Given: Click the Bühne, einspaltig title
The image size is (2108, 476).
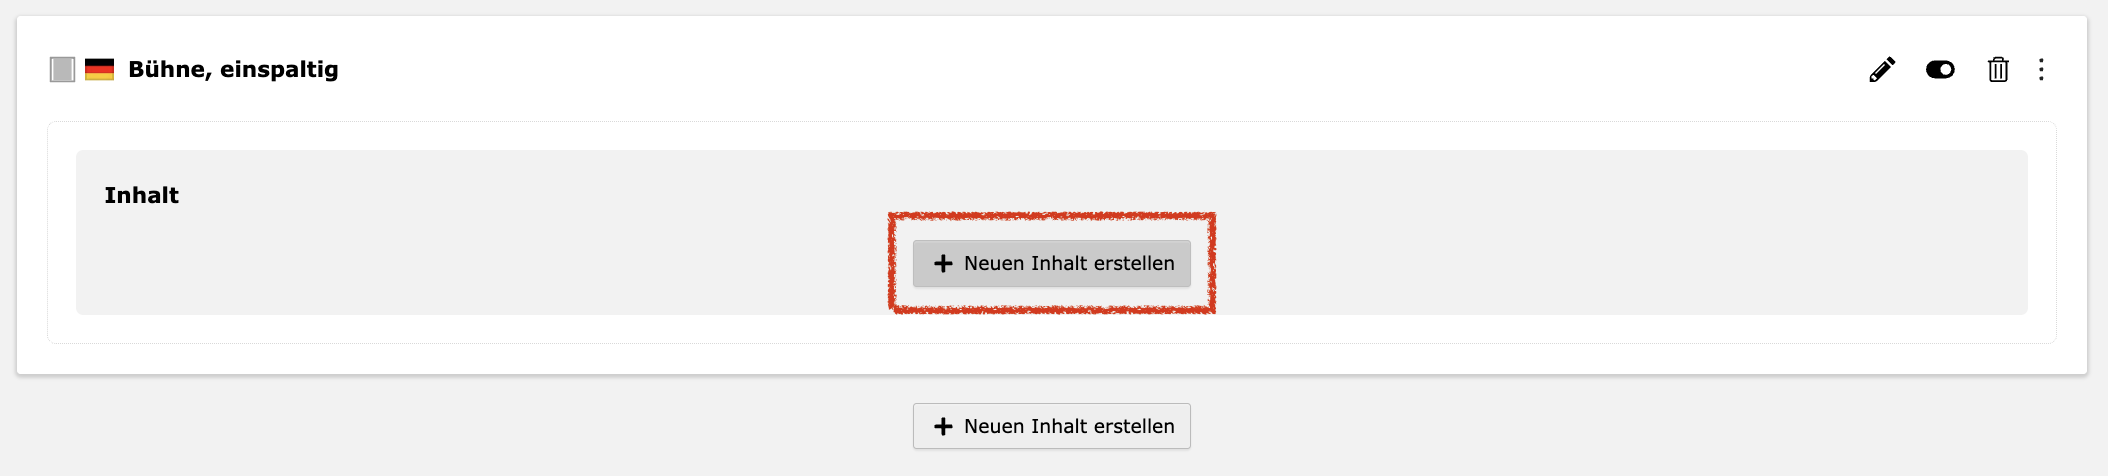Looking at the screenshot, I should point(233,70).
